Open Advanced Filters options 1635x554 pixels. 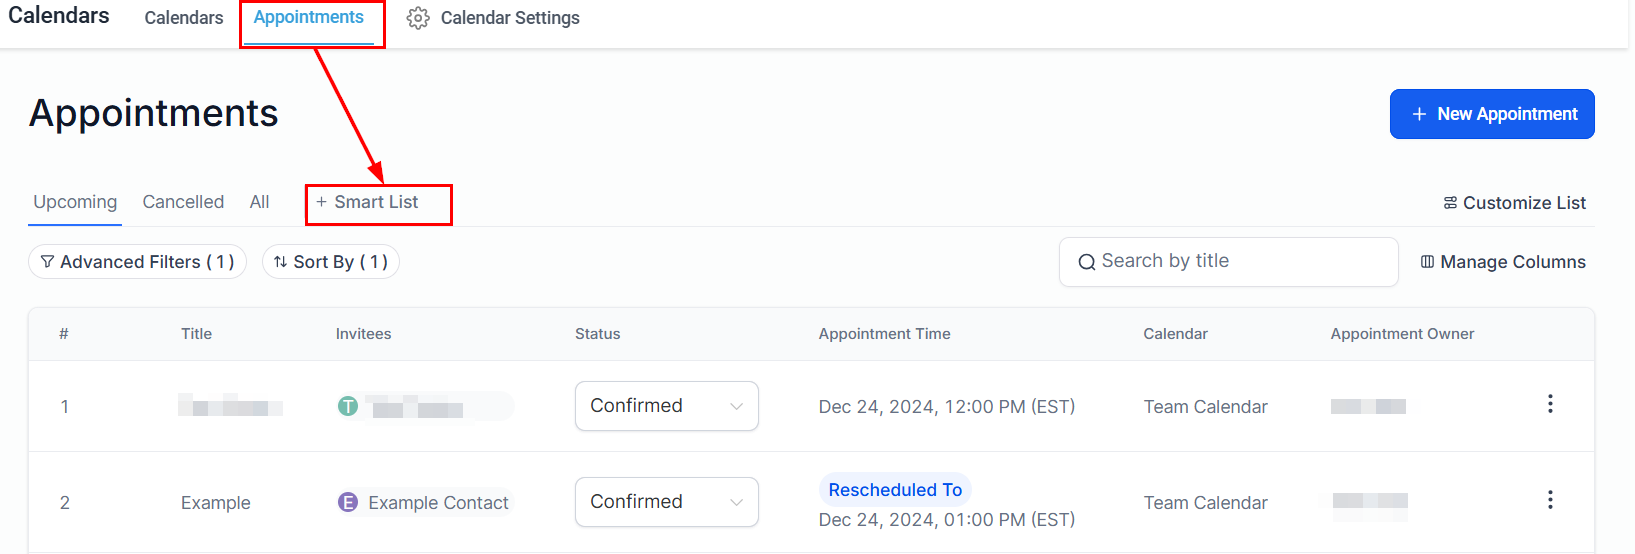tap(137, 262)
